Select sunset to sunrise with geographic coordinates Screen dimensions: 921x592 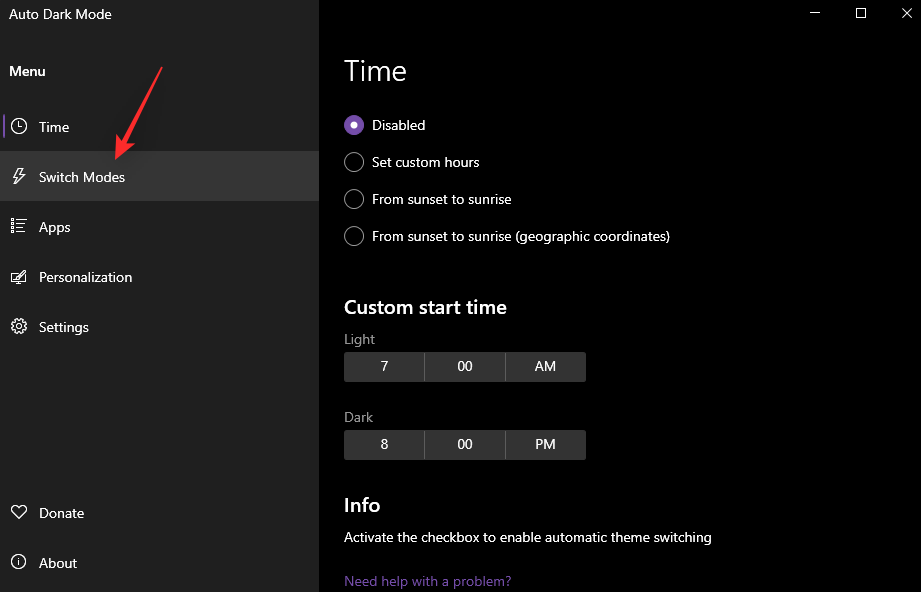point(353,235)
